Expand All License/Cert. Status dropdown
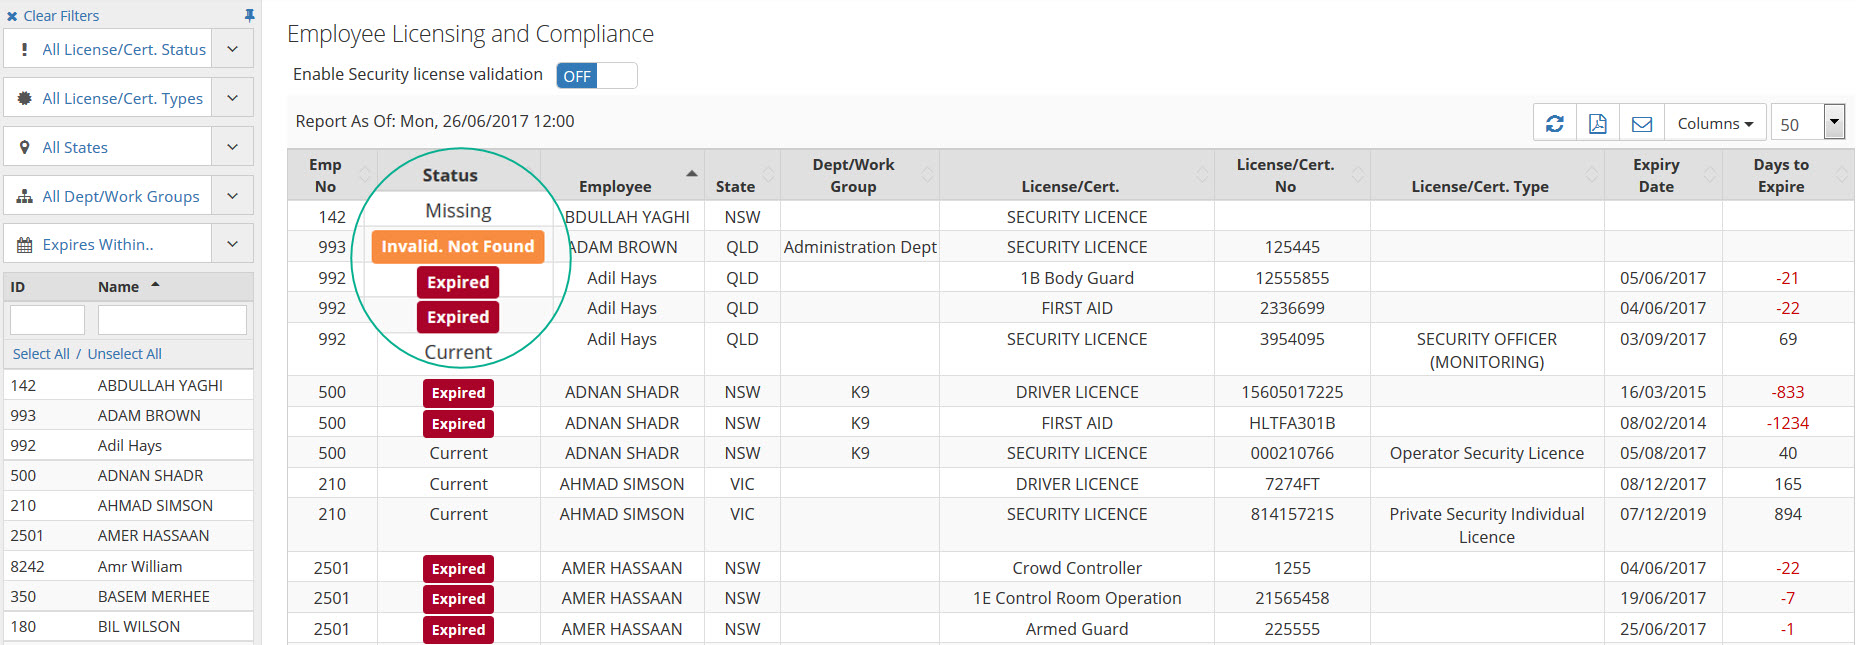 (232, 49)
